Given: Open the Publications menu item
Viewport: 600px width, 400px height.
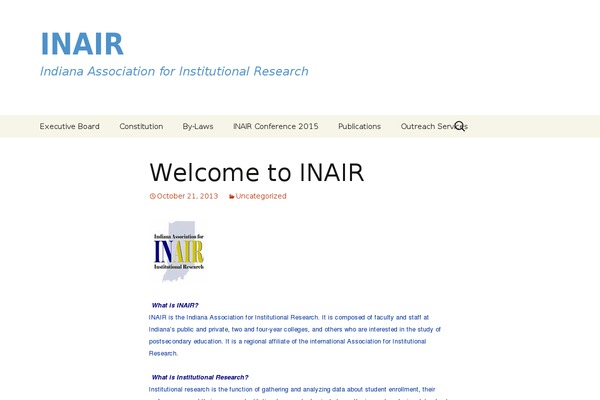Looking at the screenshot, I should [x=359, y=126].
